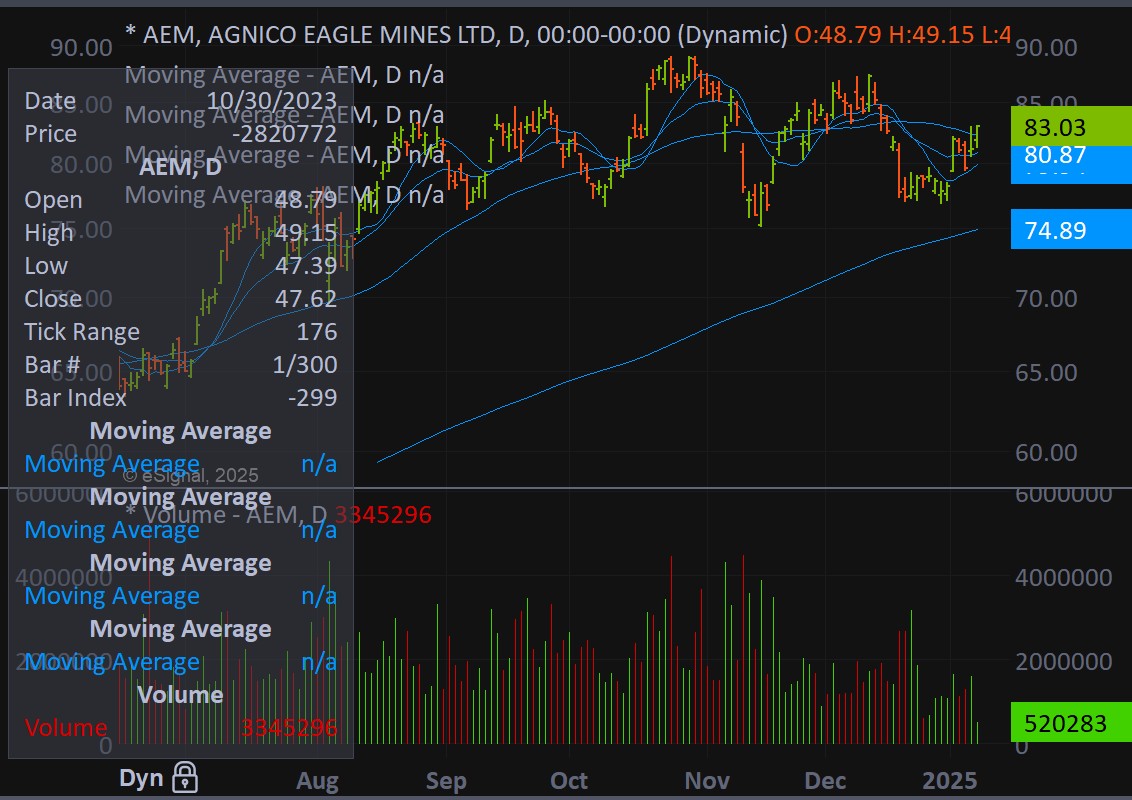
Task: Select the Close 47.62 row
Action: coord(180,298)
